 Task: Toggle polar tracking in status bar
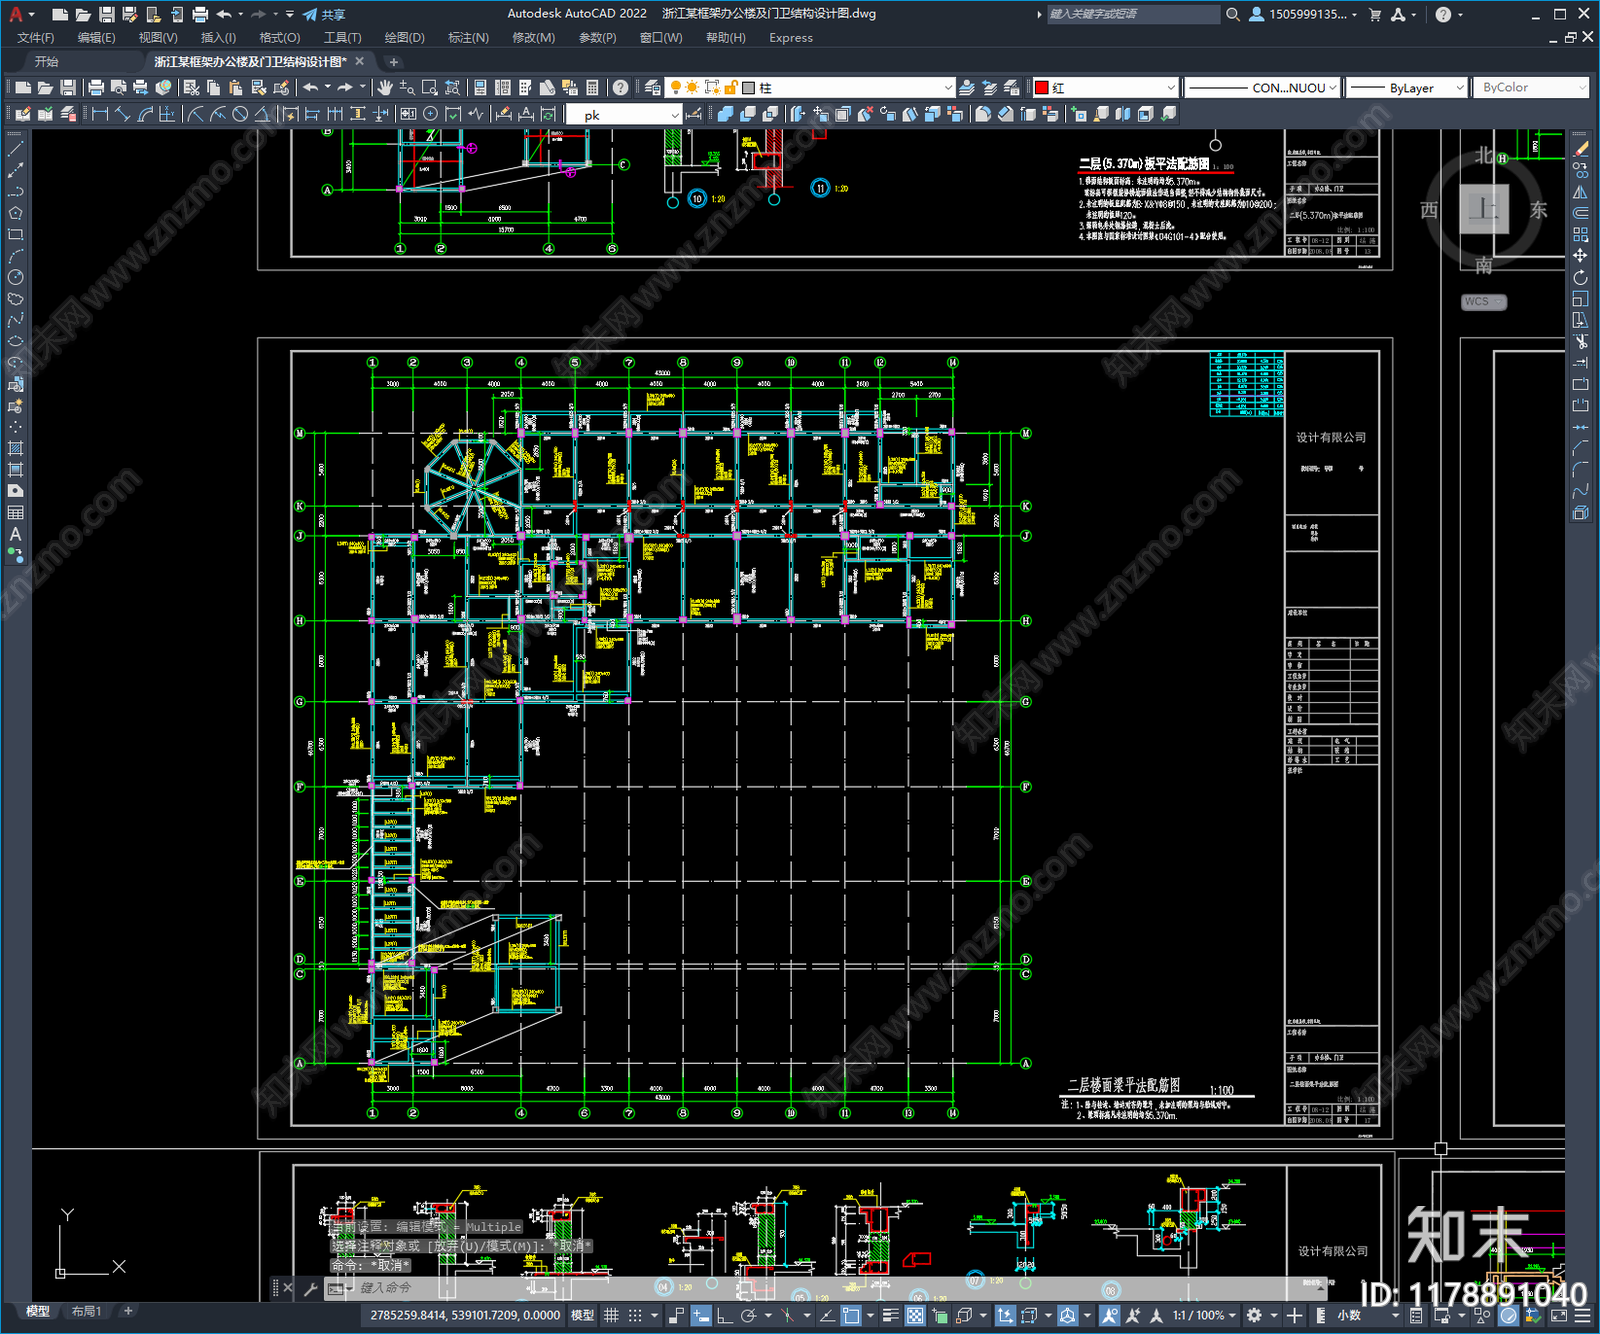point(749,1315)
